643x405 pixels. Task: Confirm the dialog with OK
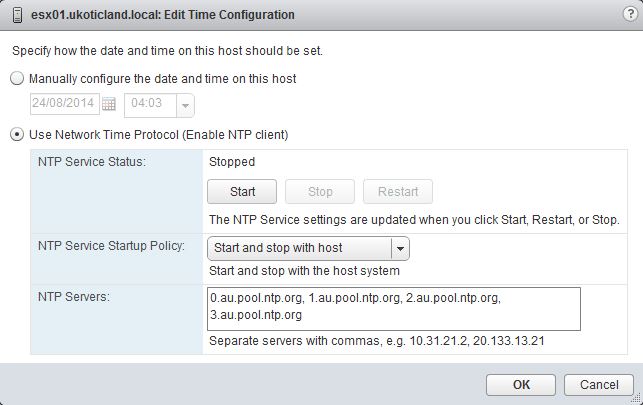521,385
